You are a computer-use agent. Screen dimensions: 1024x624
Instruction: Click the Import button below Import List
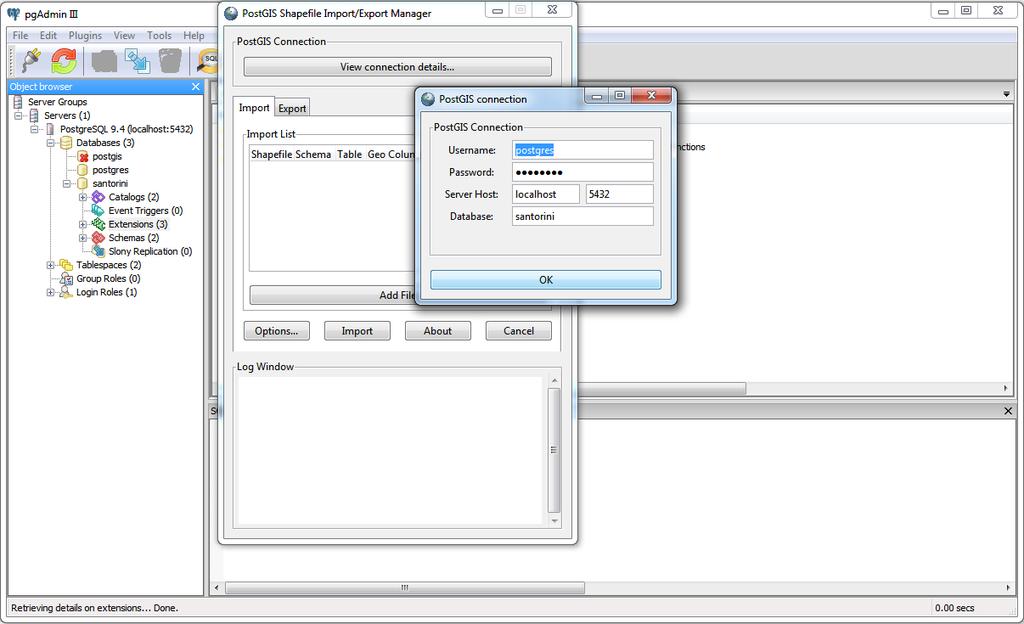point(357,331)
